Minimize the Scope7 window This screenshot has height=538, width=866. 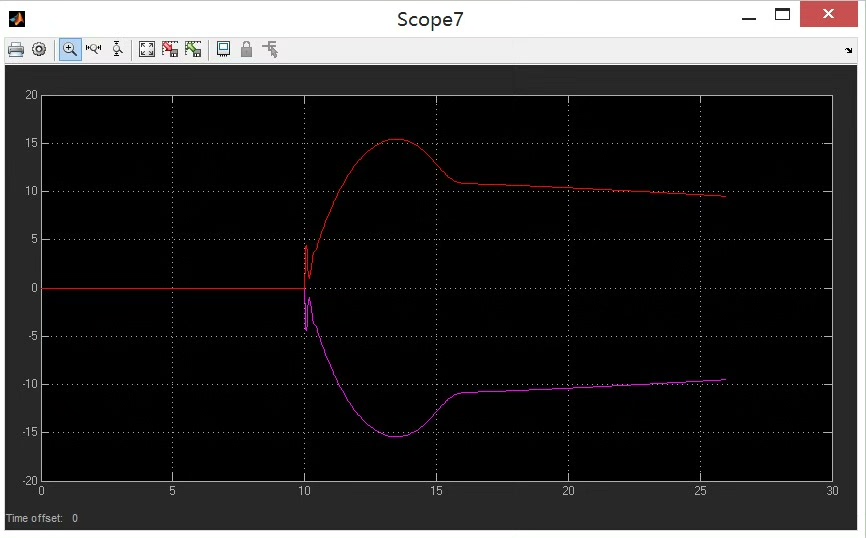(749, 19)
